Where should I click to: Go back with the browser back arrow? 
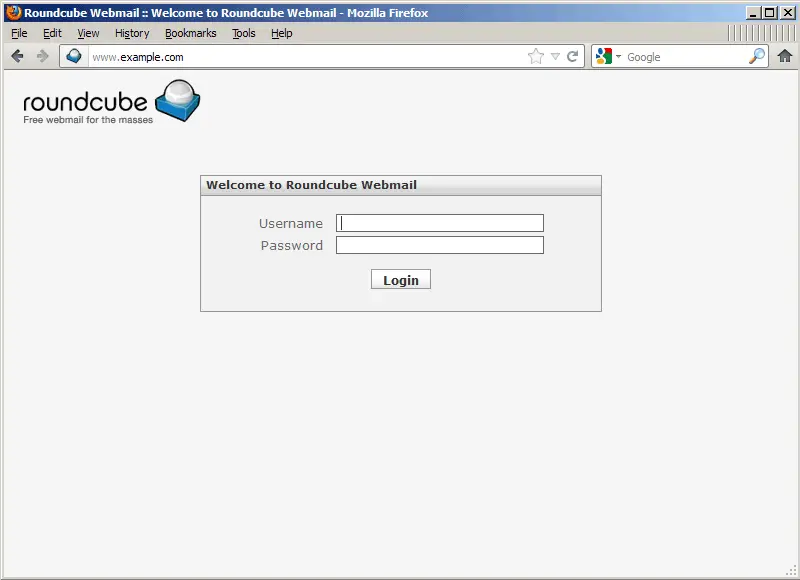[17, 56]
